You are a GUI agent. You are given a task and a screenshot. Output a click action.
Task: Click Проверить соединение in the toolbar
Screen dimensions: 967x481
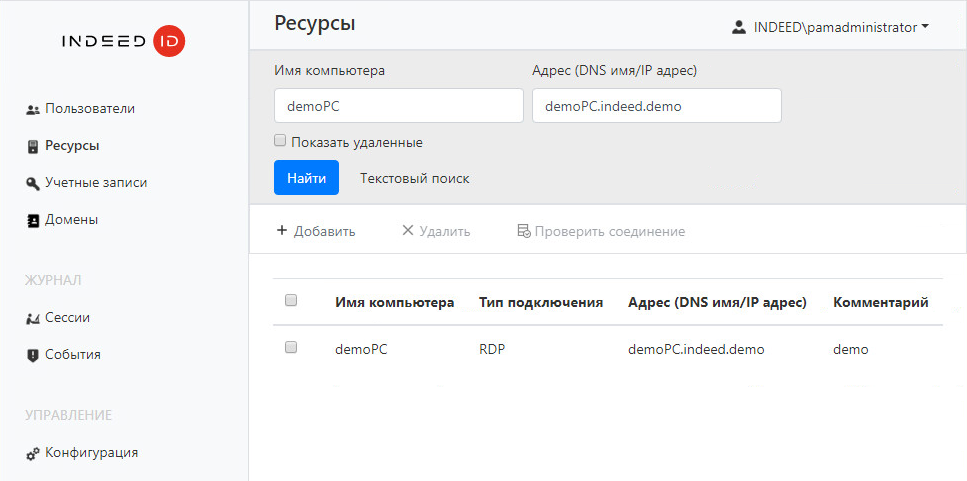point(601,231)
